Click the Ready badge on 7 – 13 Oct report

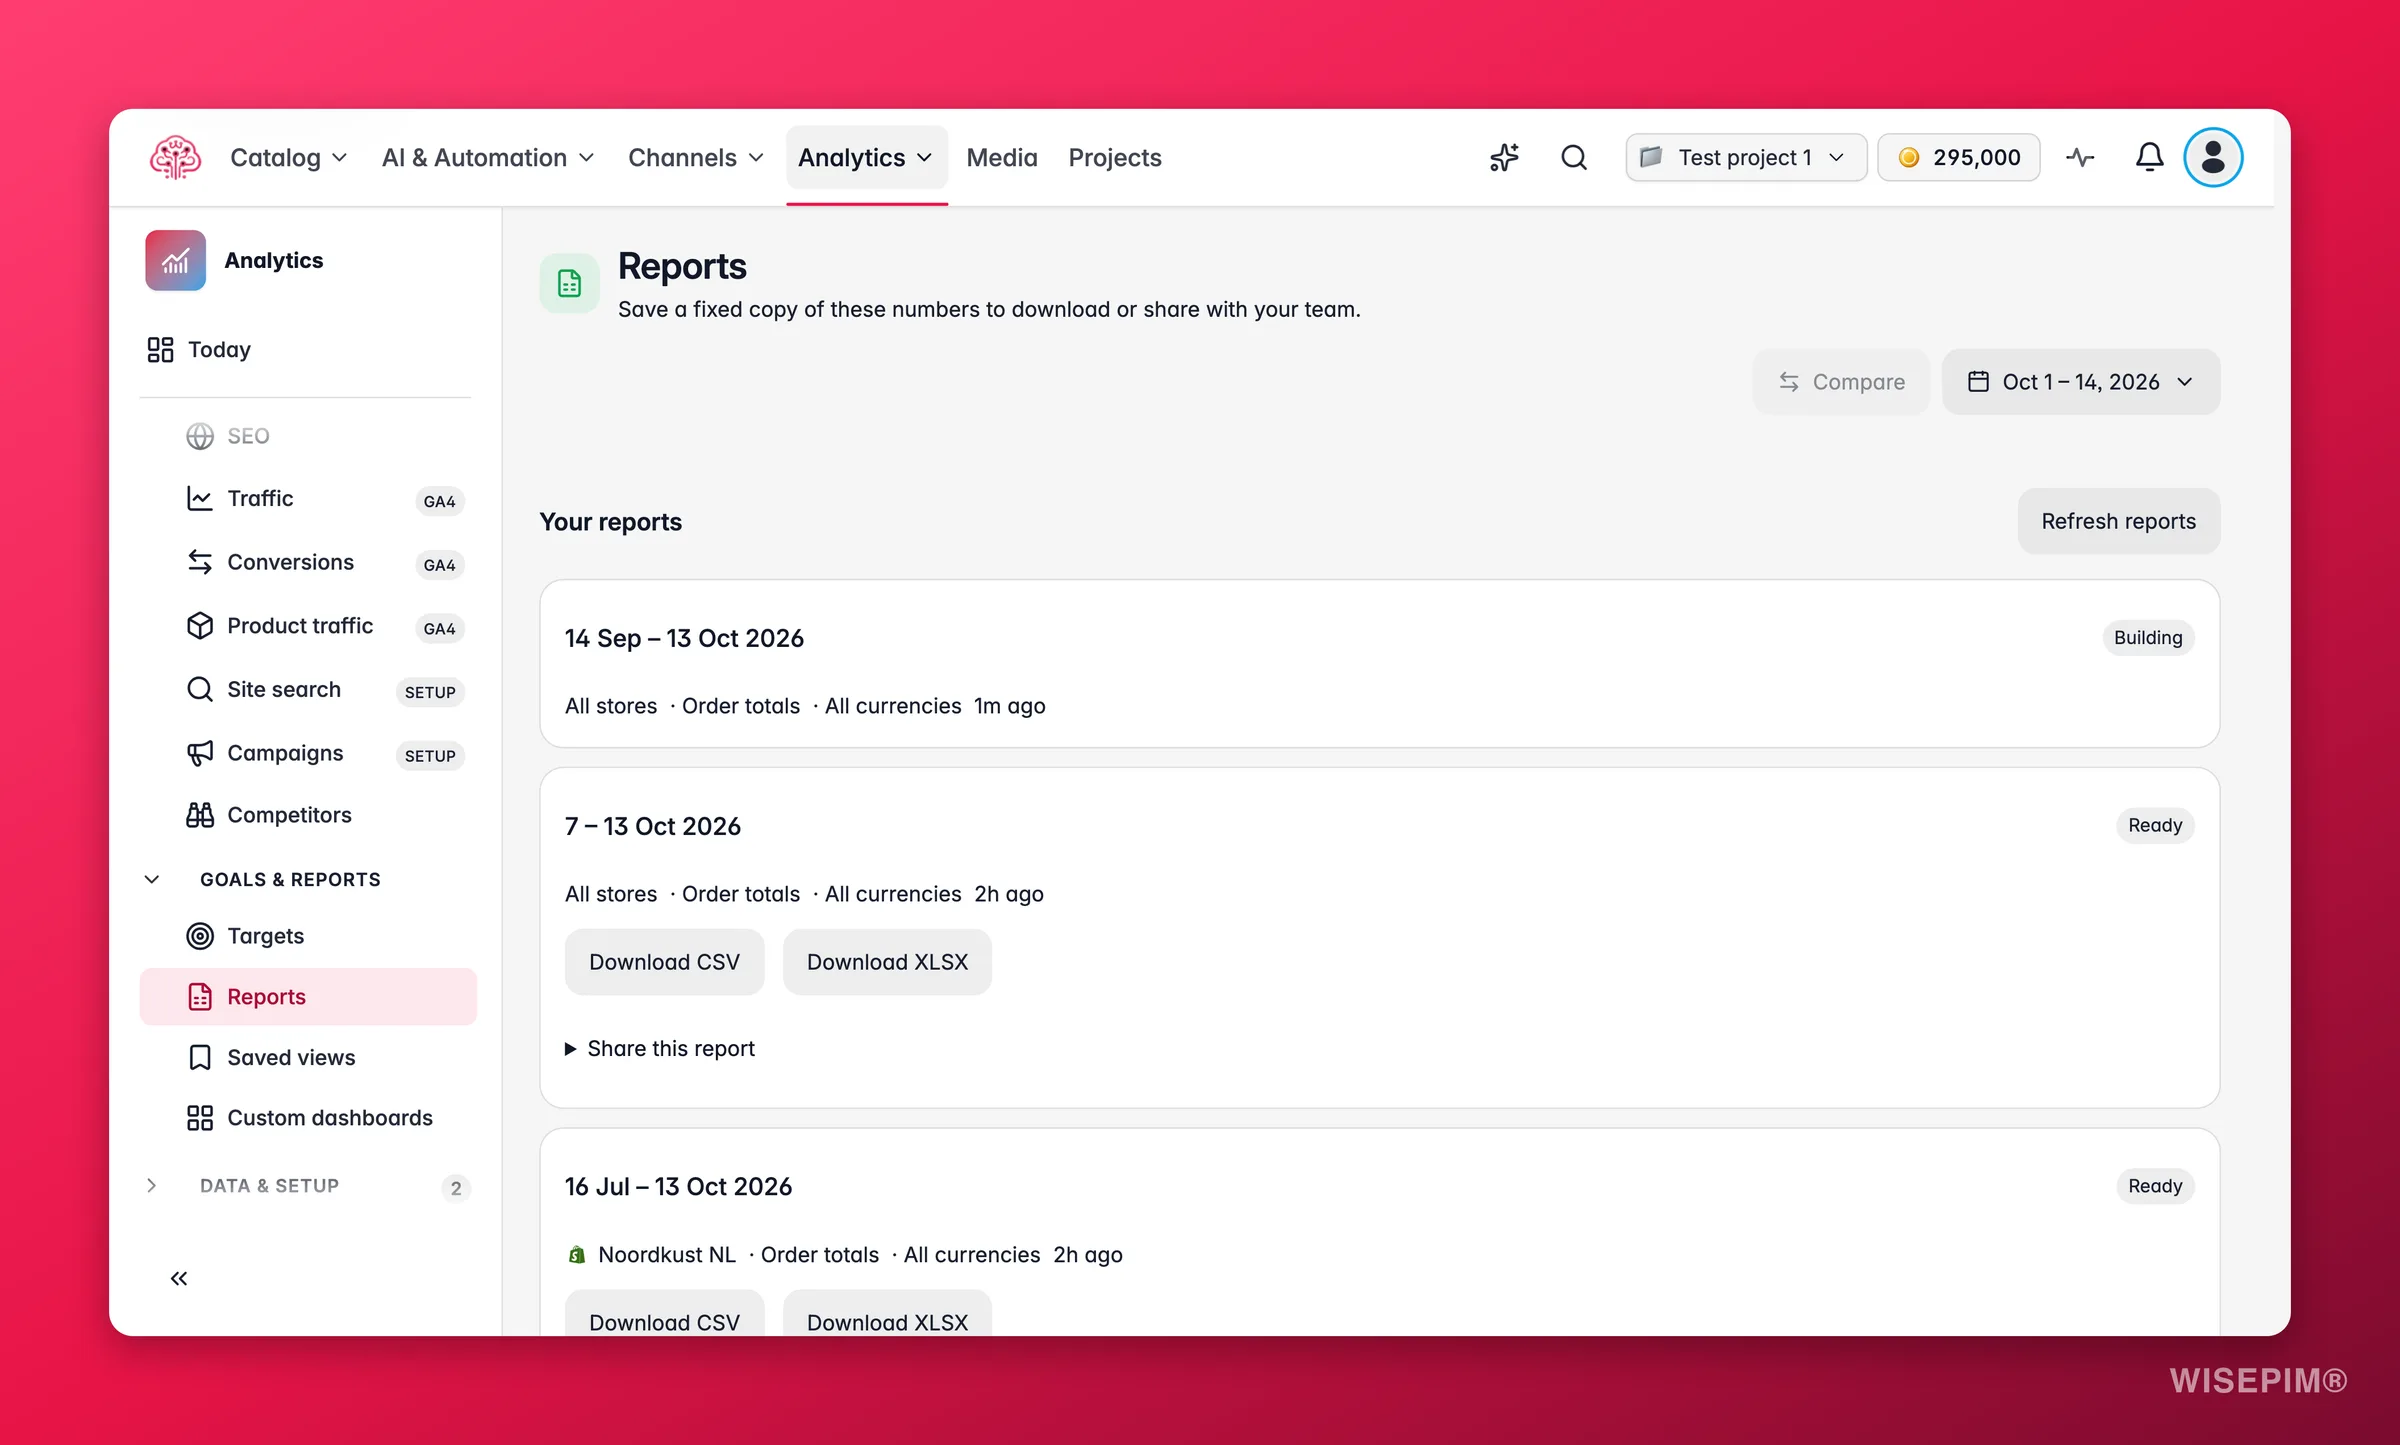(2155, 826)
